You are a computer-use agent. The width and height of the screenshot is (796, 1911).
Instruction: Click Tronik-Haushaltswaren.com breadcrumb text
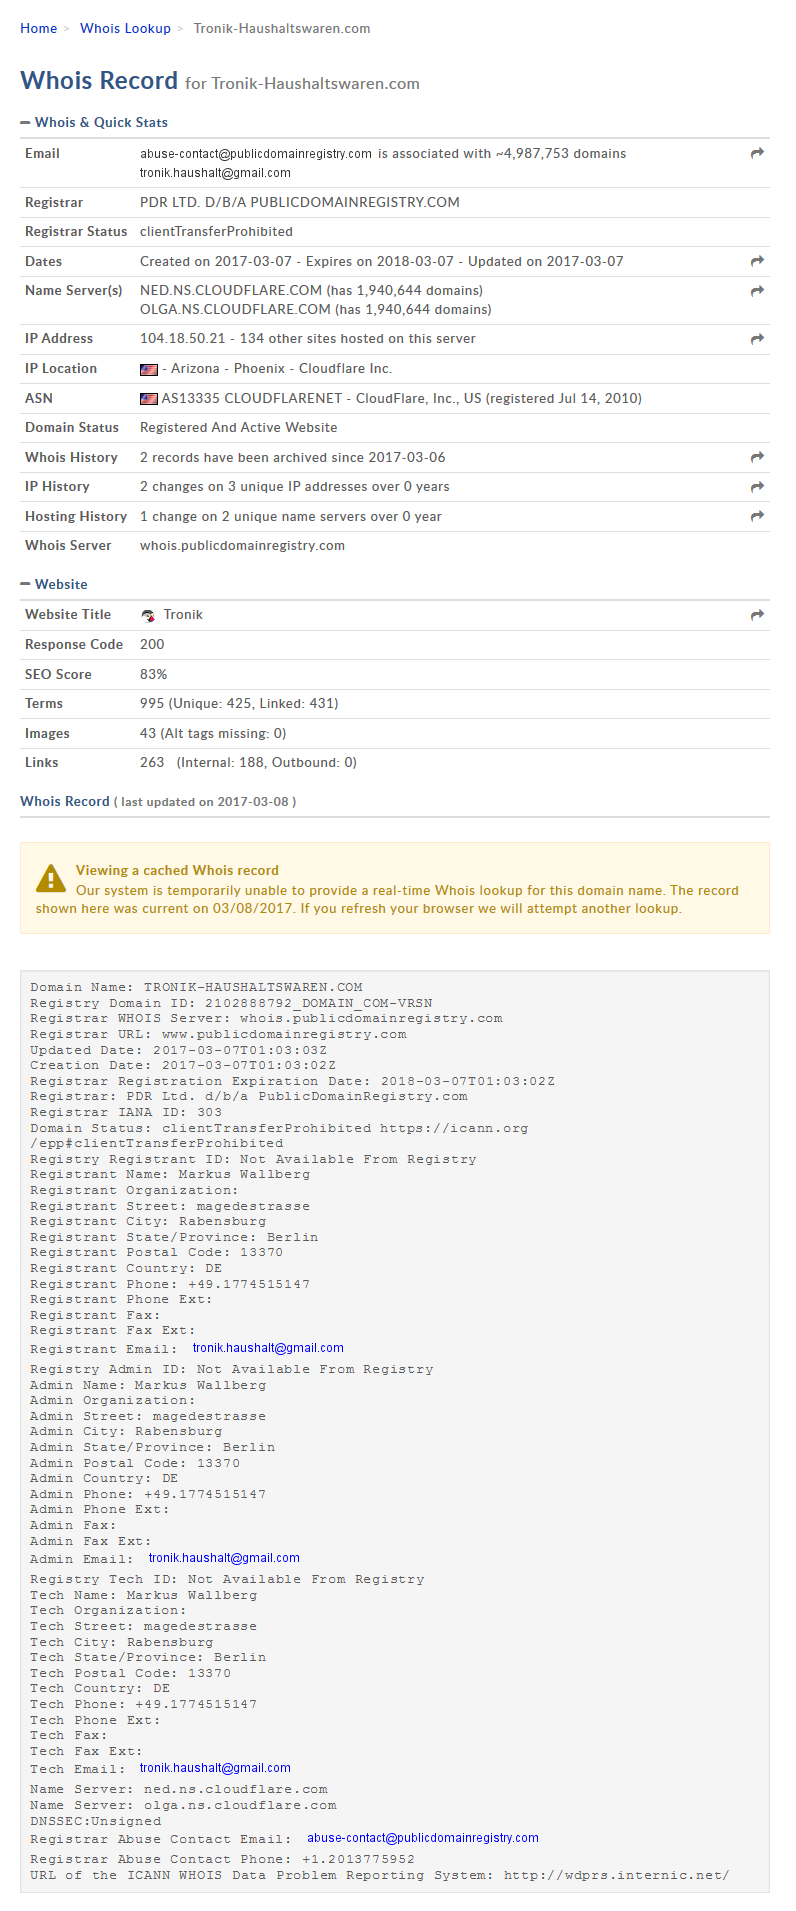click(x=282, y=28)
